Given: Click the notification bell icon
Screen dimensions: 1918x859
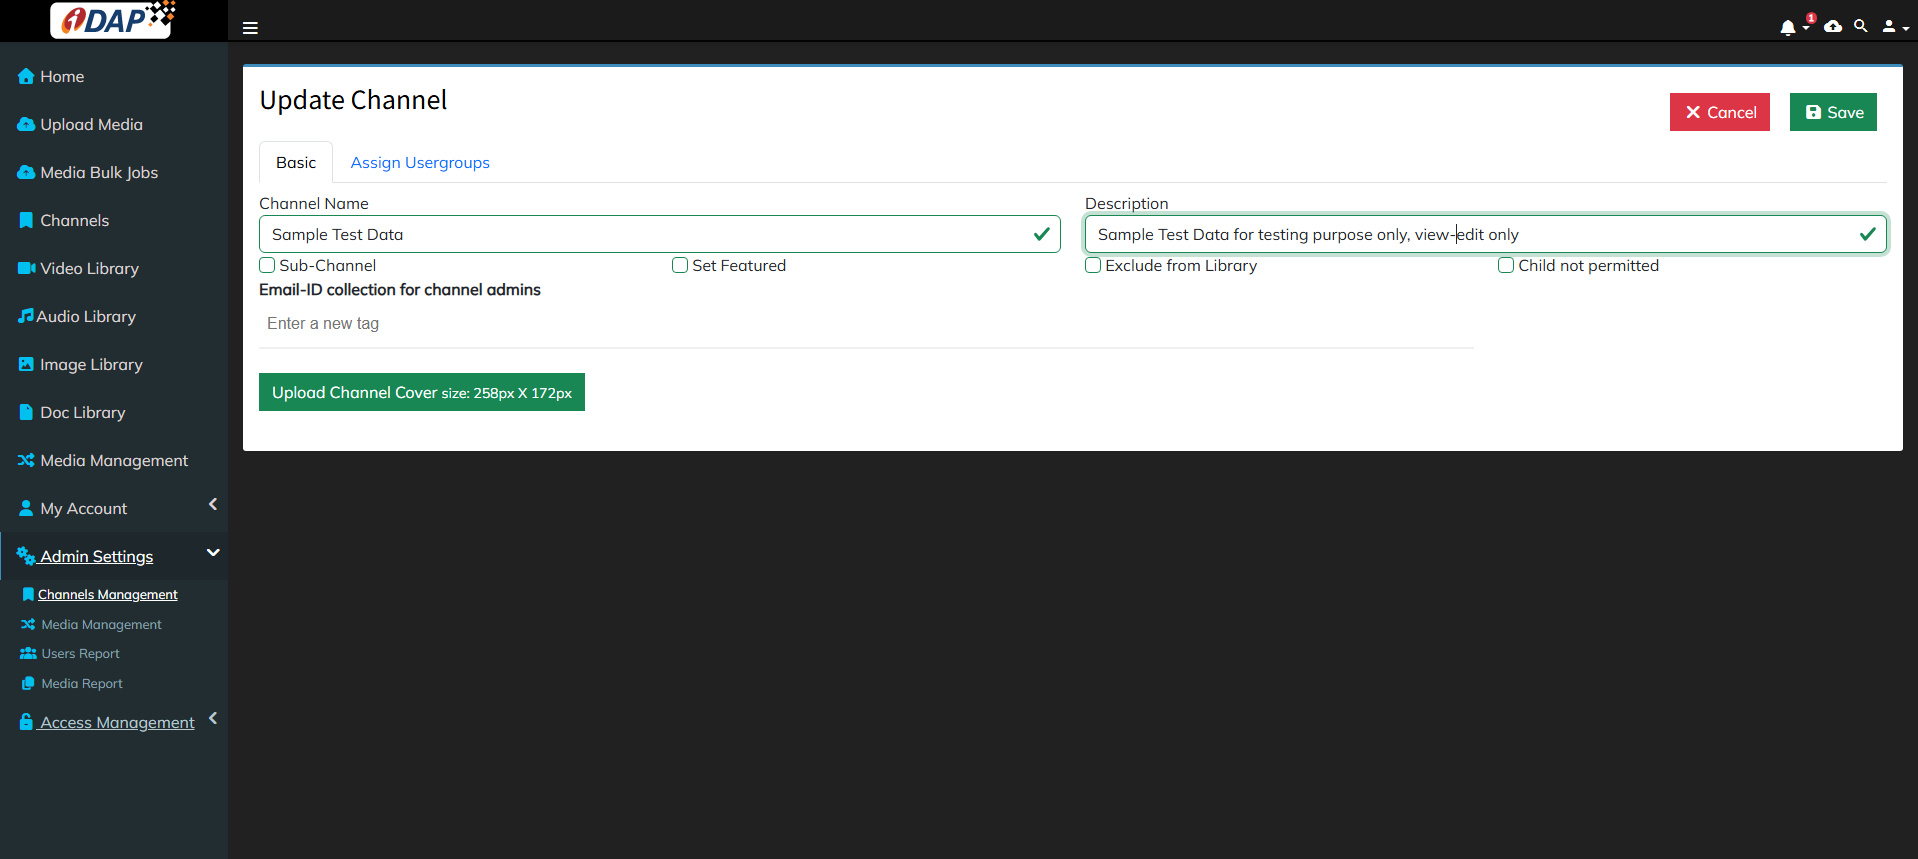Looking at the screenshot, I should click(x=1788, y=28).
